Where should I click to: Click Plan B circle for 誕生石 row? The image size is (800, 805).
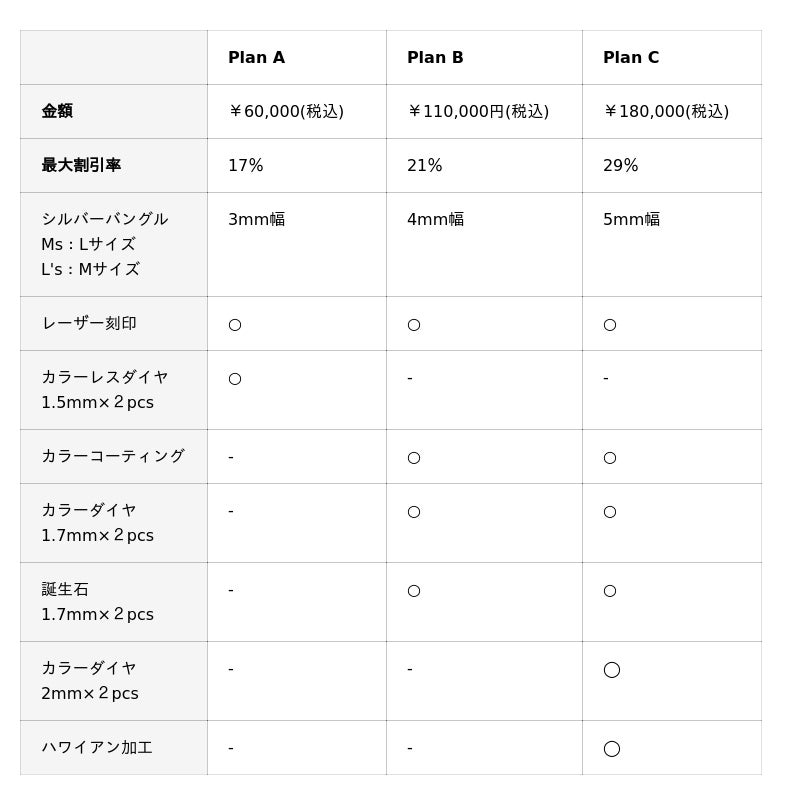(414, 590)
